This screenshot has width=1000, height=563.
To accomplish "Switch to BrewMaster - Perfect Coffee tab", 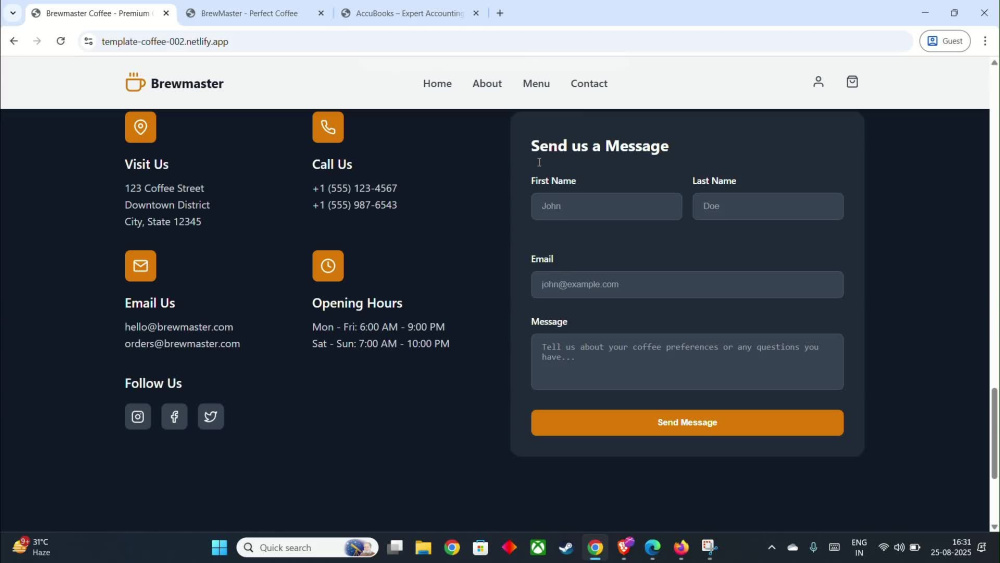I will (249, 13).
